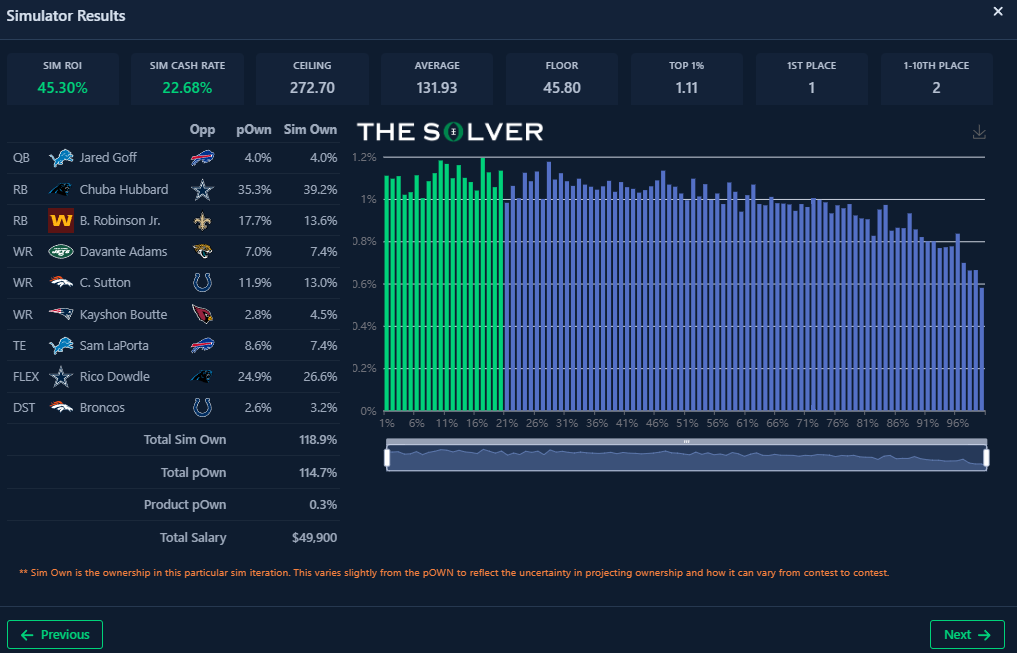This screenshot has height=653, width=1017.
Task: Click the pOwn column header
Action: coord(254,130)
